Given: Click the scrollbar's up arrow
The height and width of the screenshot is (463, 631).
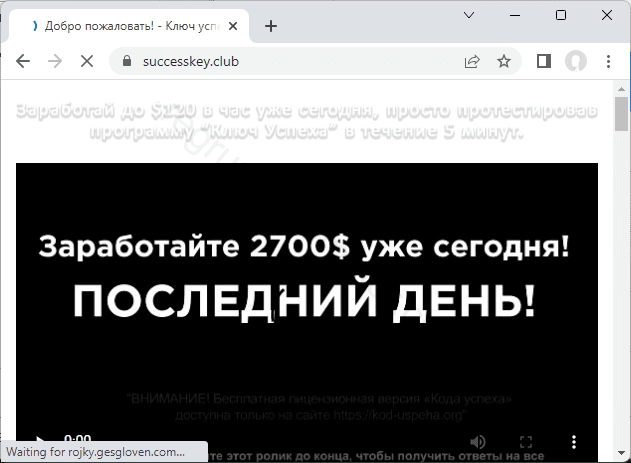Looking at the screenshot, I should coord(621,88).
